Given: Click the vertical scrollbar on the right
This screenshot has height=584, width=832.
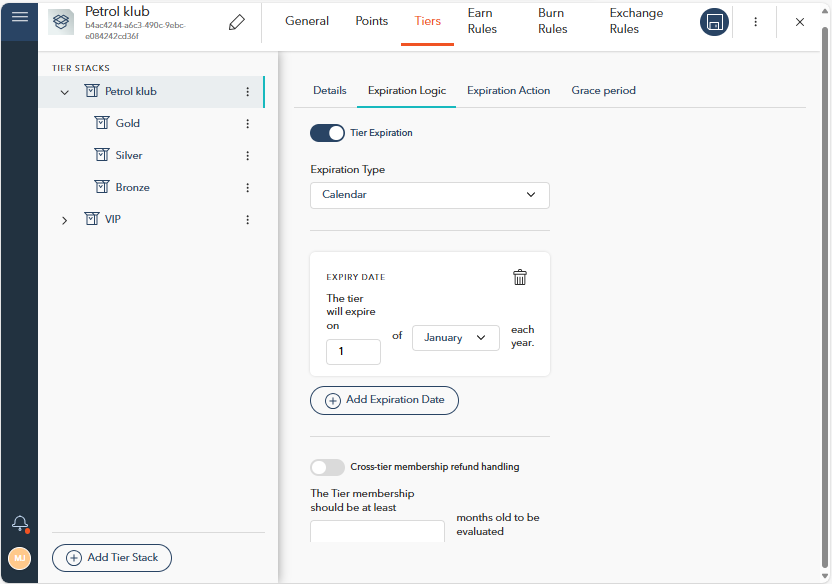Looking at the screenshot, I should 825,297.
